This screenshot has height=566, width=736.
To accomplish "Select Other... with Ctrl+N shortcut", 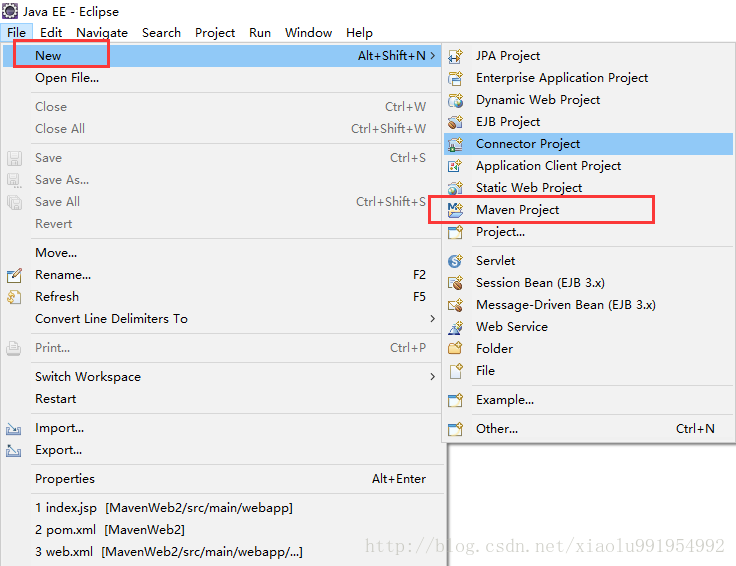I will click(x=588, y=429).
